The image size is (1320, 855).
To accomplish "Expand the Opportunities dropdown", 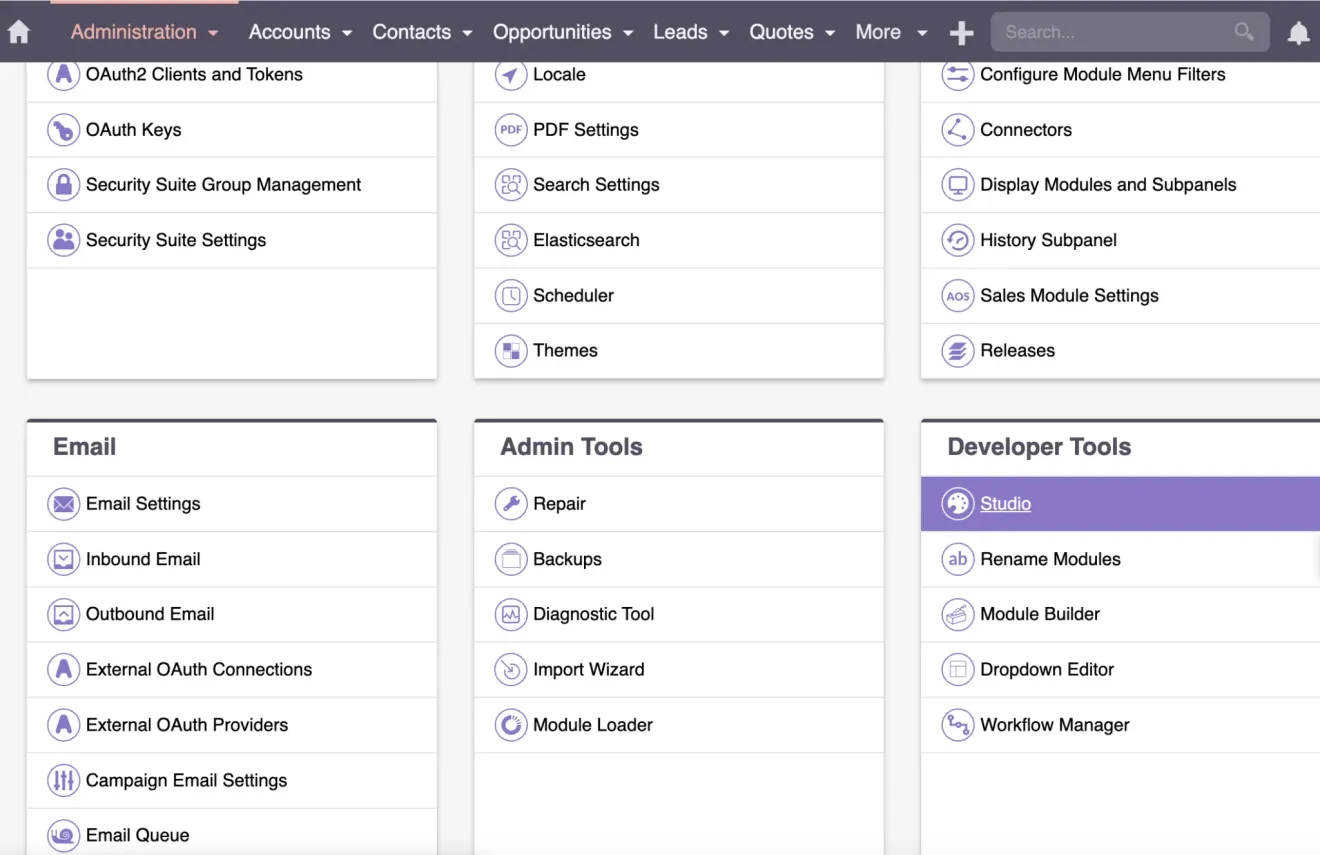I will [x=562, y=31].
